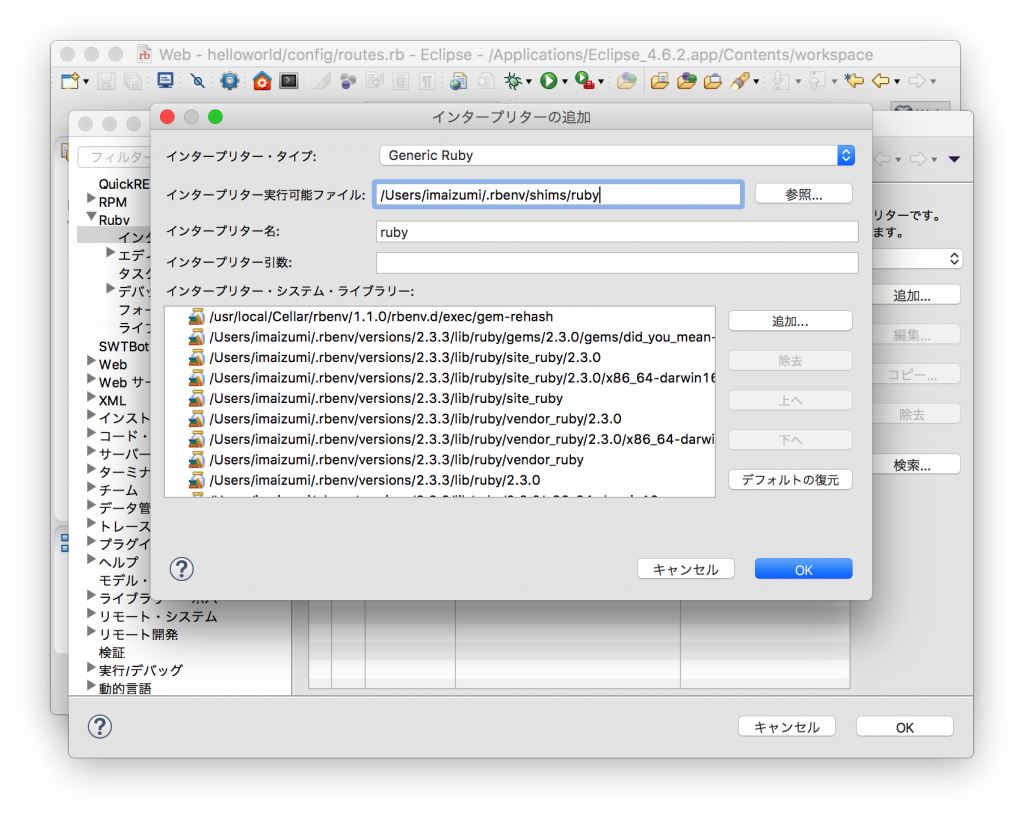1024x818 pixels.
Task: Select SWTBot in the preferences tree
Action: [x=123, y=347]
